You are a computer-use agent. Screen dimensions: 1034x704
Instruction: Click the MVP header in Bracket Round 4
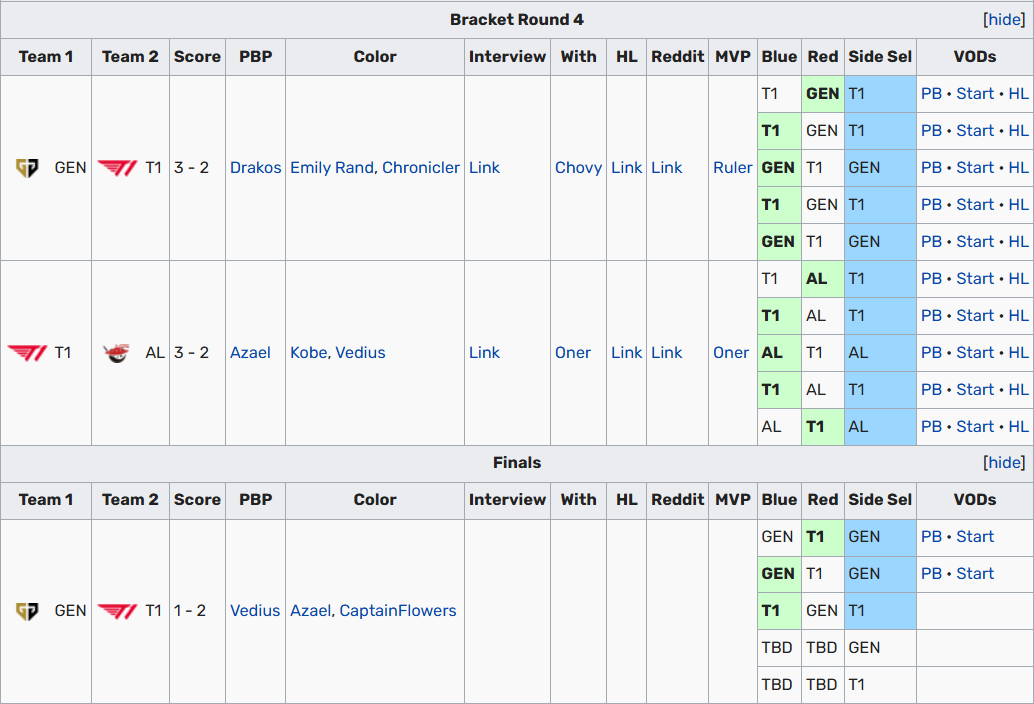point(733,57)
